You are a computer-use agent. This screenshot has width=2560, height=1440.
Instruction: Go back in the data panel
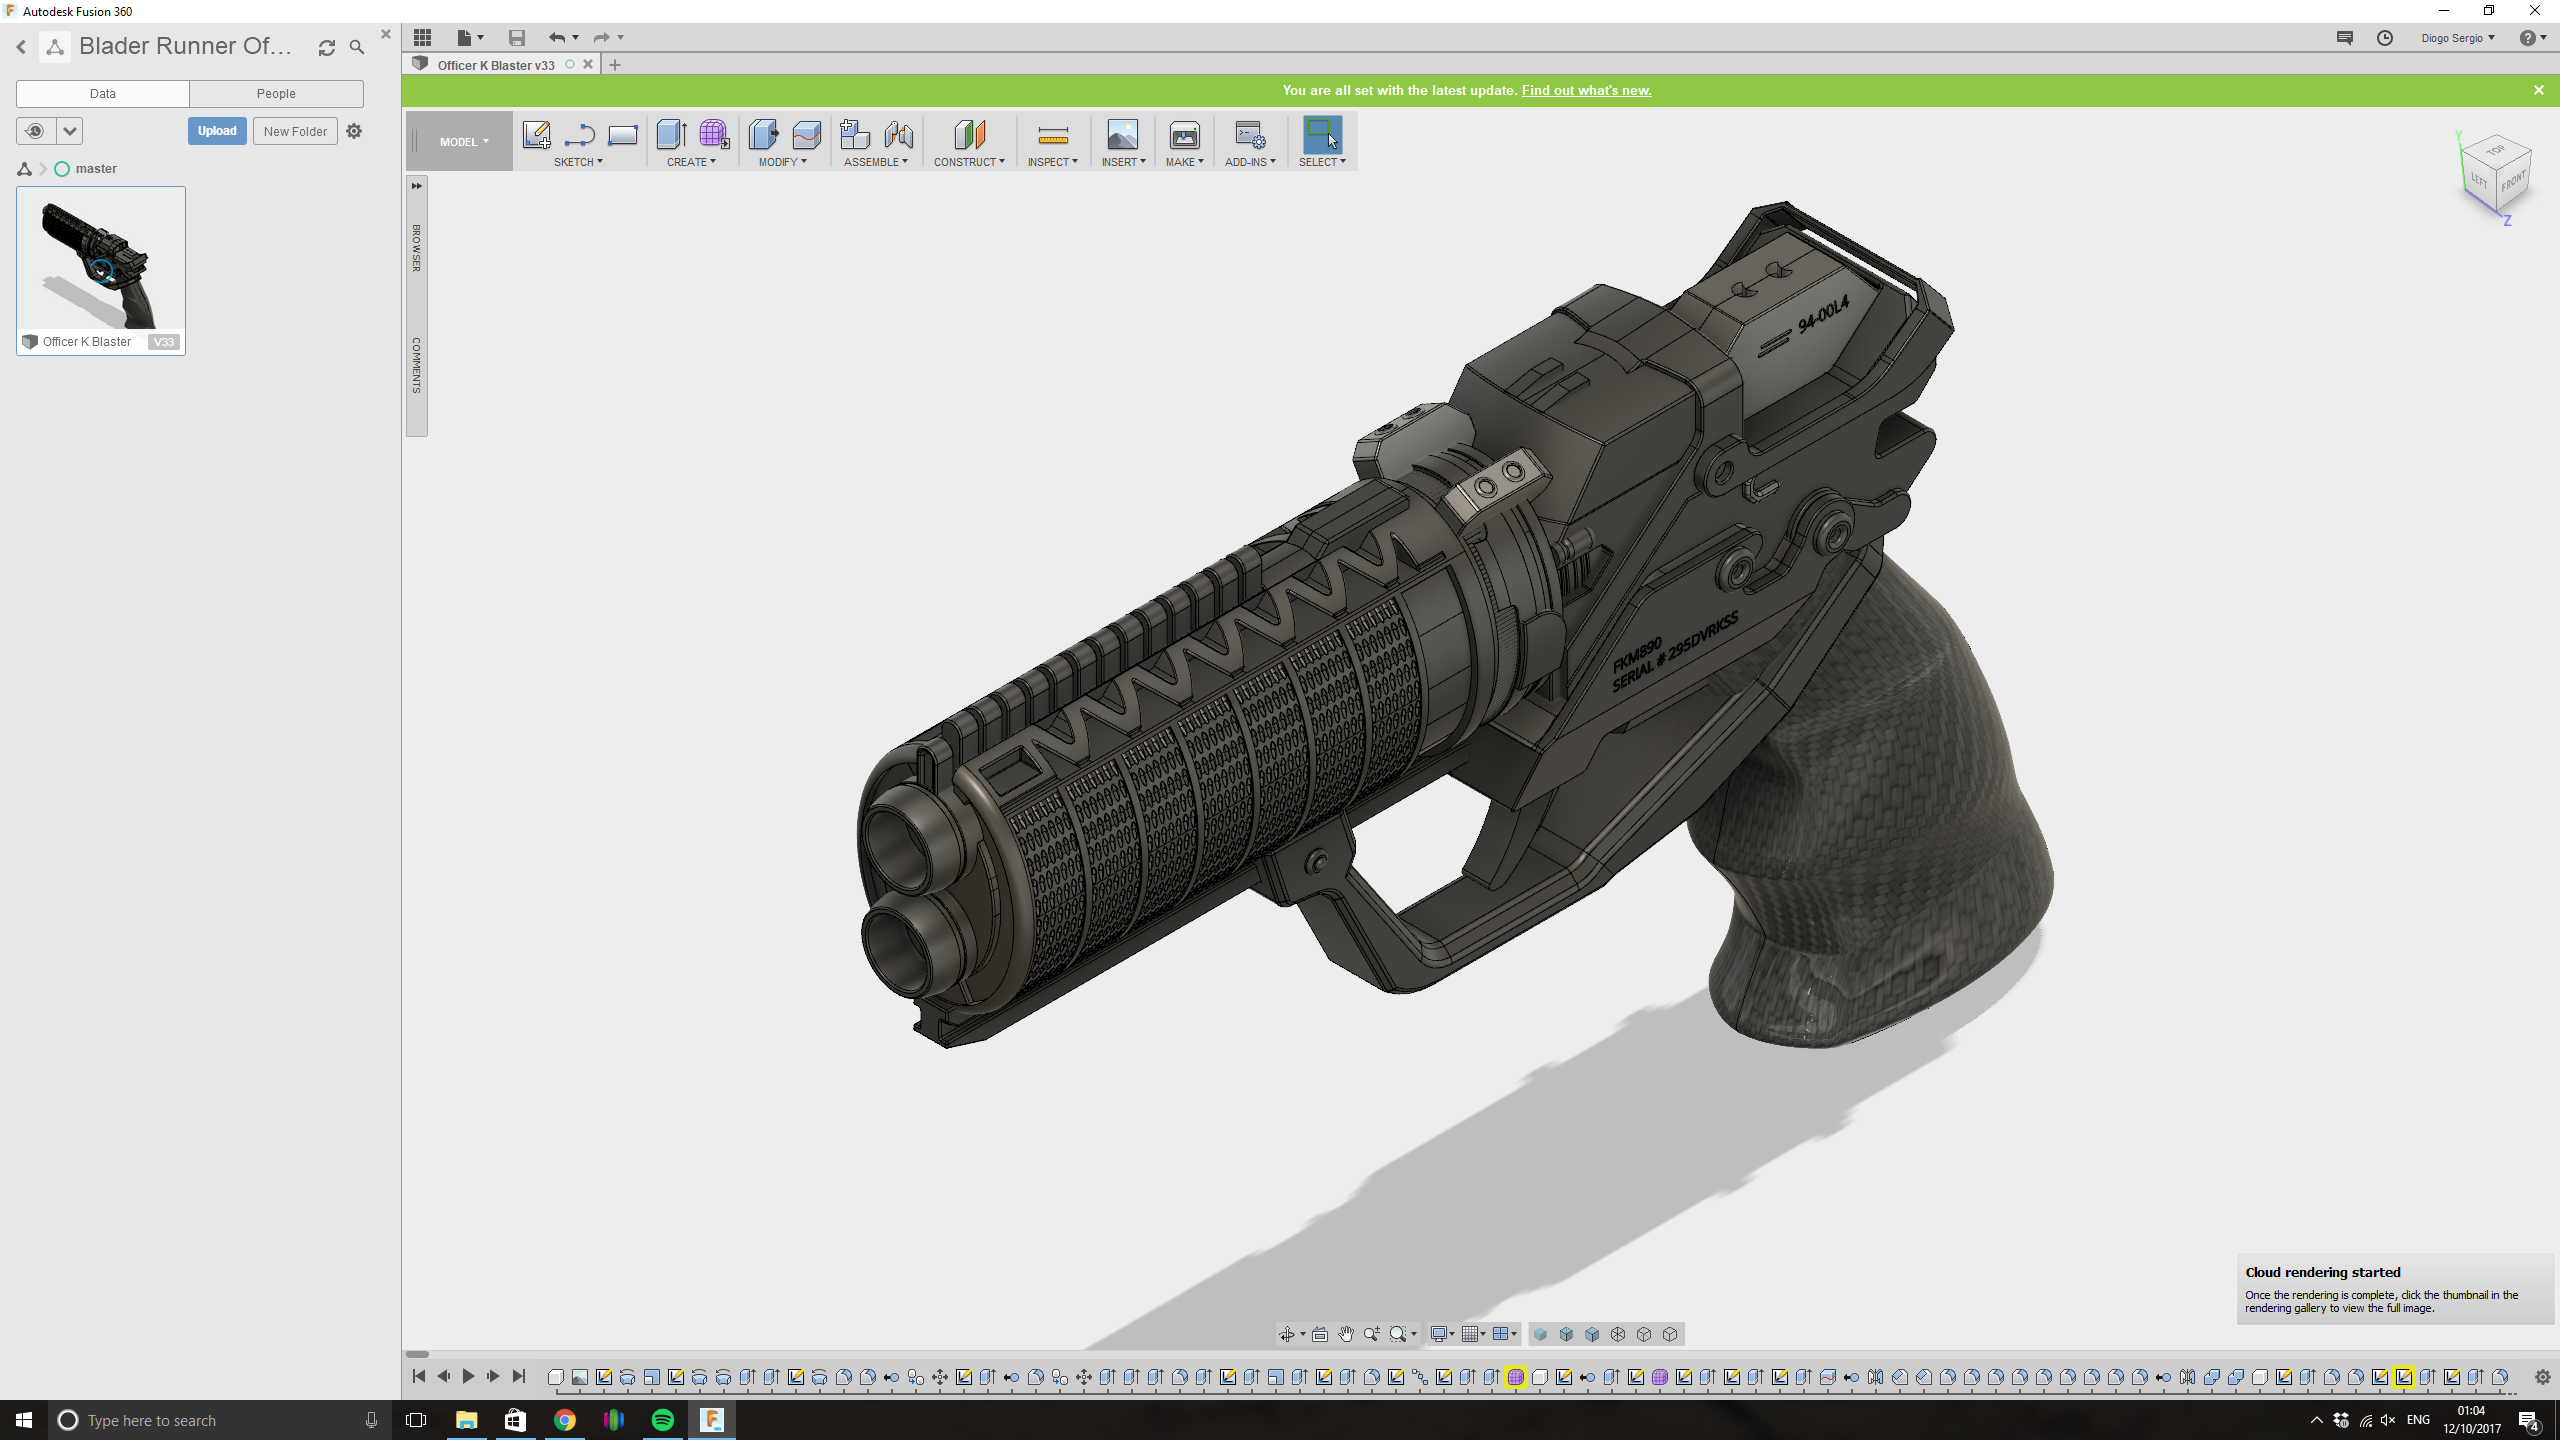pos(21,47)
